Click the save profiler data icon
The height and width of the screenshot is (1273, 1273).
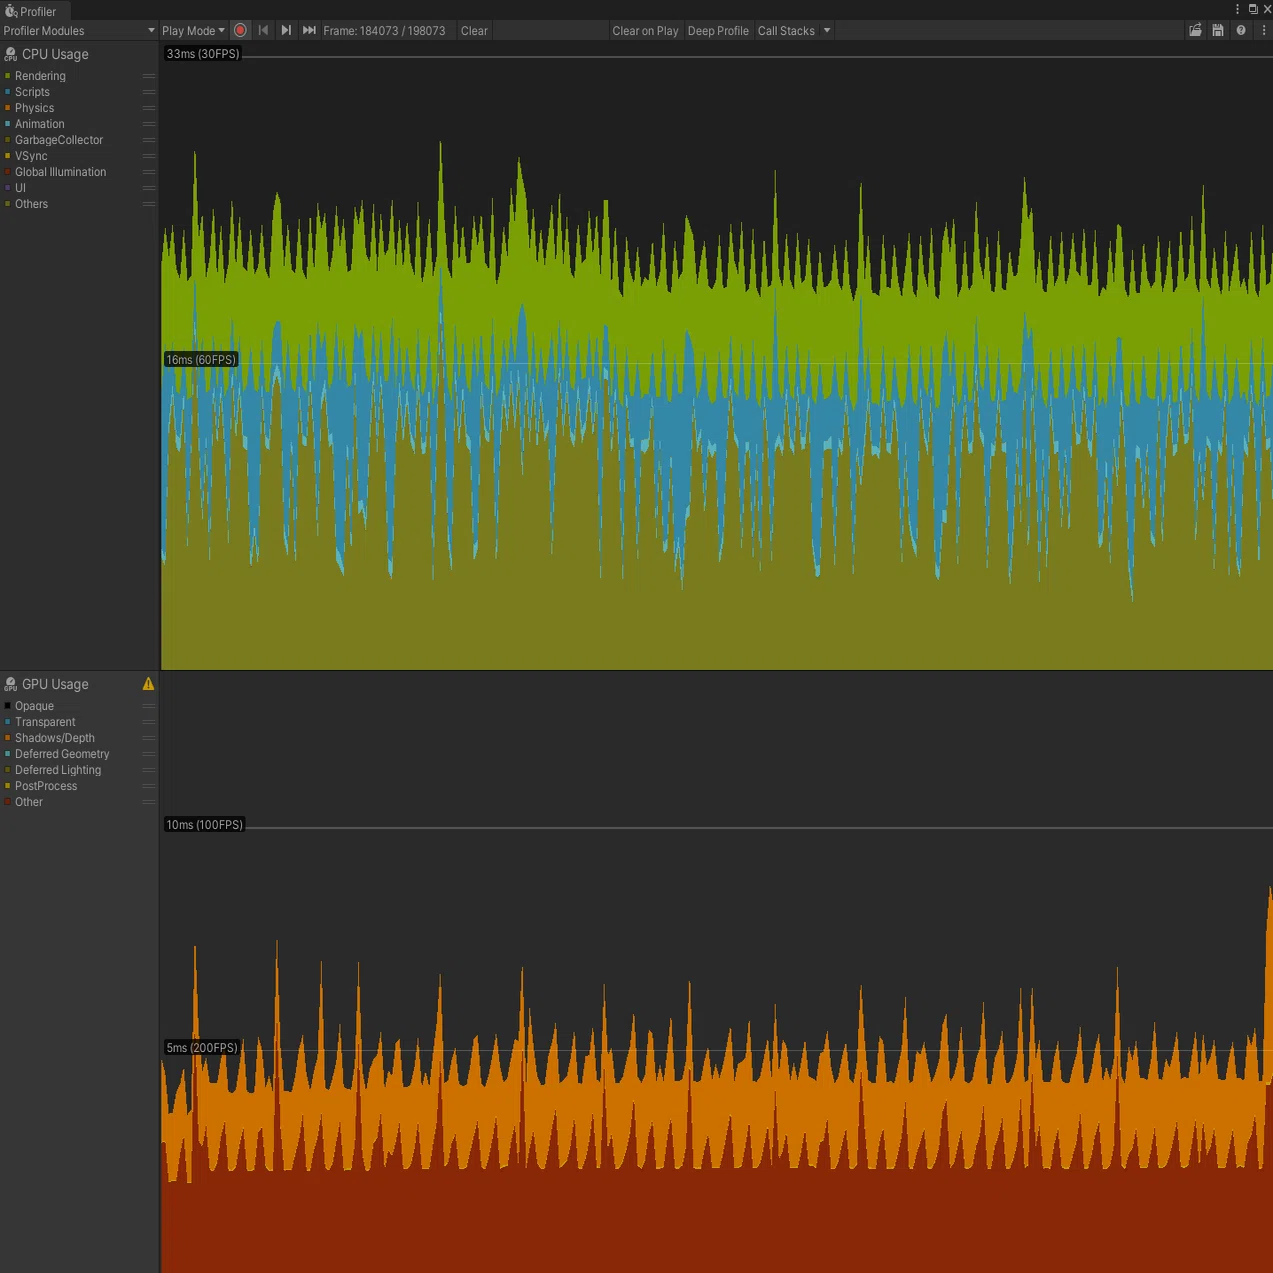[1218, 30]
